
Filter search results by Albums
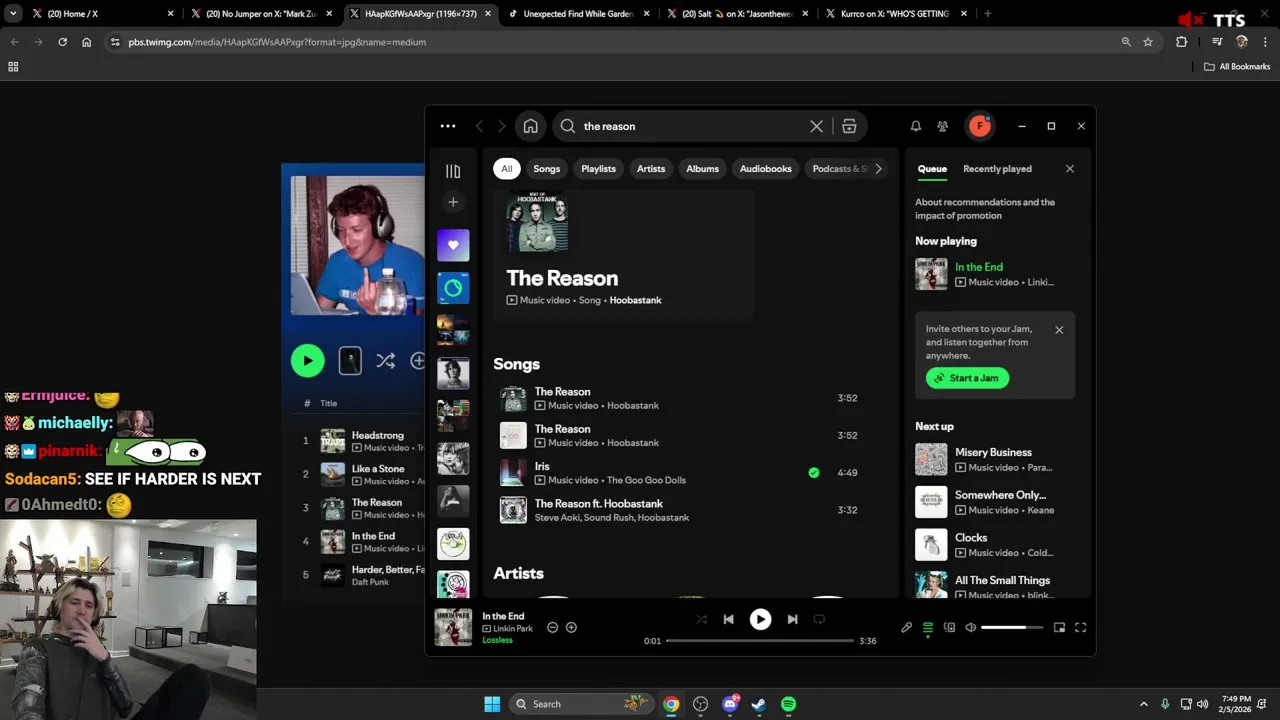coord(702,169)
